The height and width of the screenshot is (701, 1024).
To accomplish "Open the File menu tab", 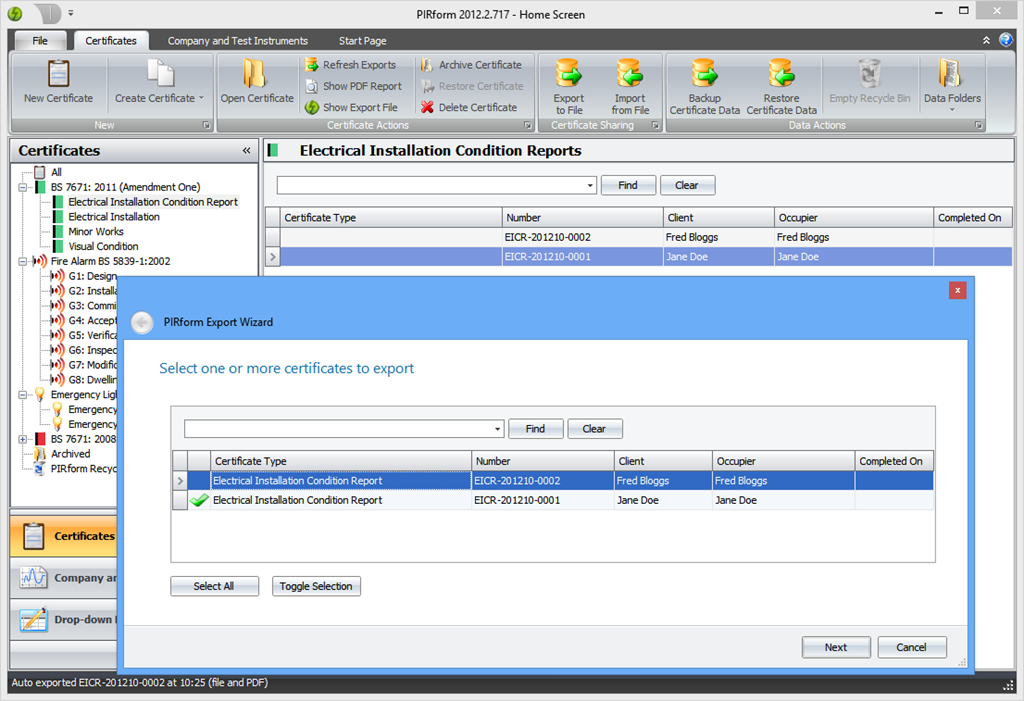I will pos(40,41).
